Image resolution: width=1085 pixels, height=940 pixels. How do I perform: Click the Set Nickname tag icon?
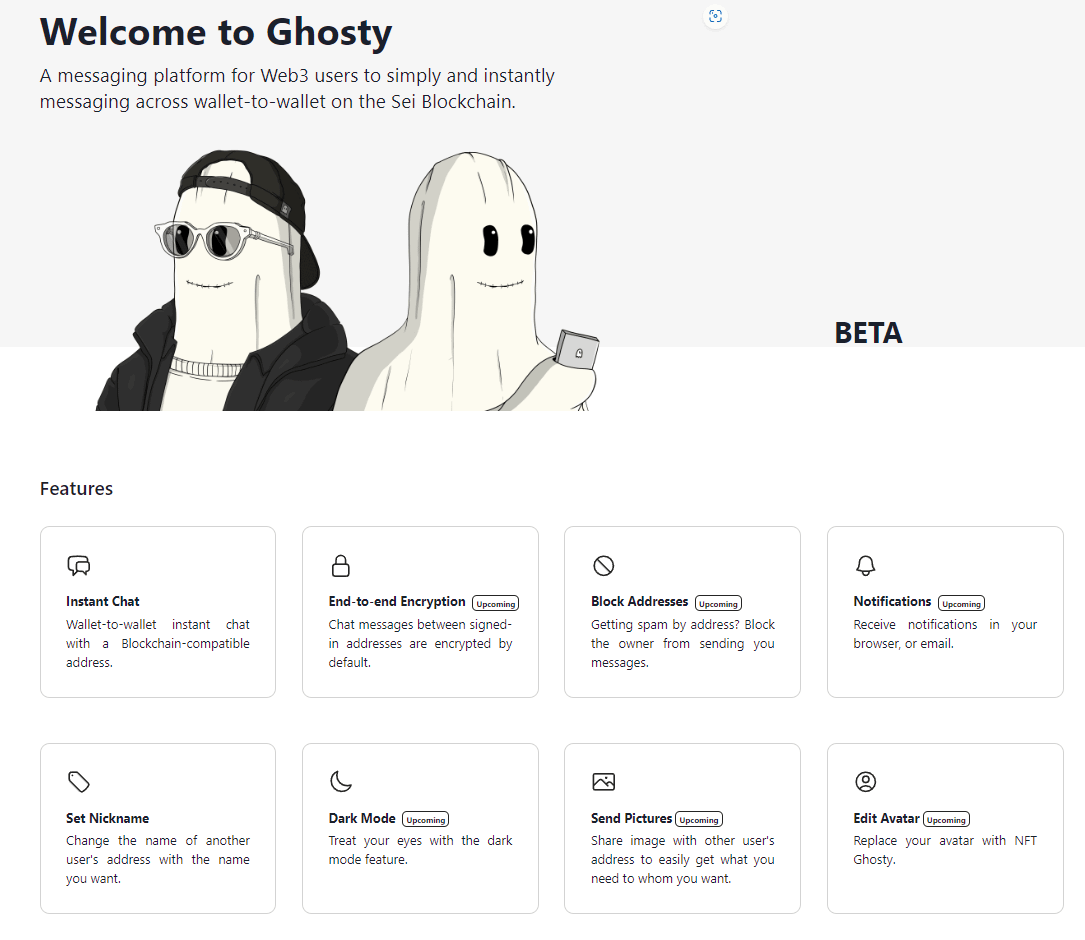(x=79, y=781)
